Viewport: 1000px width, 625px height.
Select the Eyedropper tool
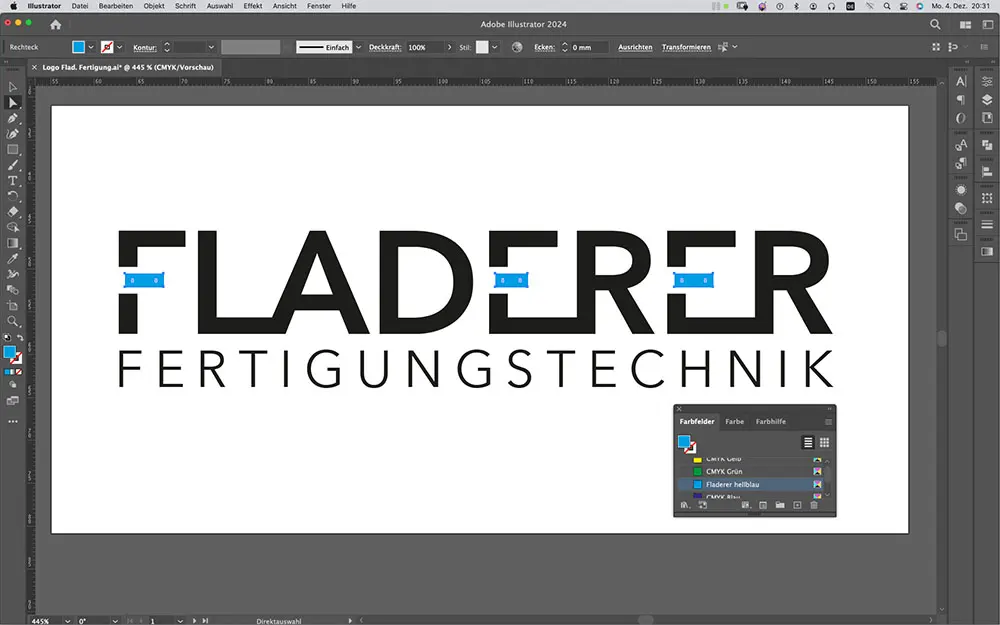coord(13,259)
